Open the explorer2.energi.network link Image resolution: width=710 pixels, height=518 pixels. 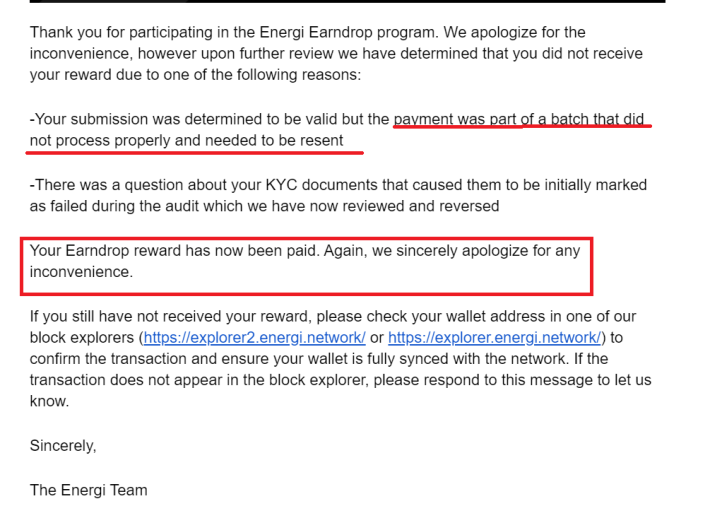(254, 338)
